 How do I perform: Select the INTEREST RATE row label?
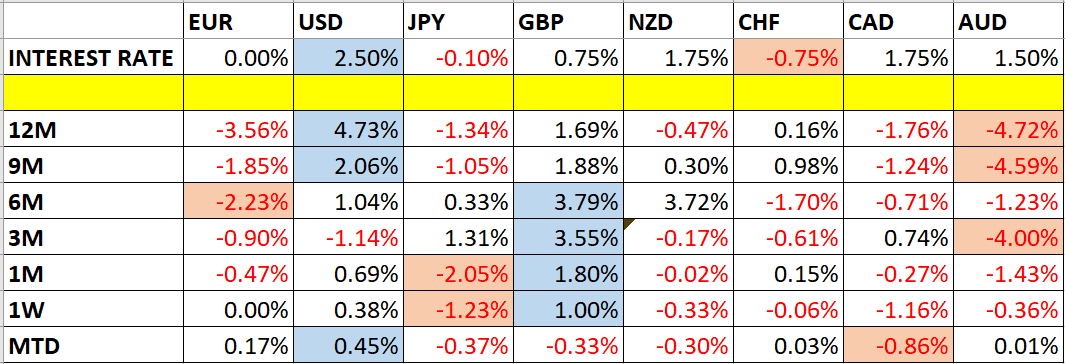[93, 58]
